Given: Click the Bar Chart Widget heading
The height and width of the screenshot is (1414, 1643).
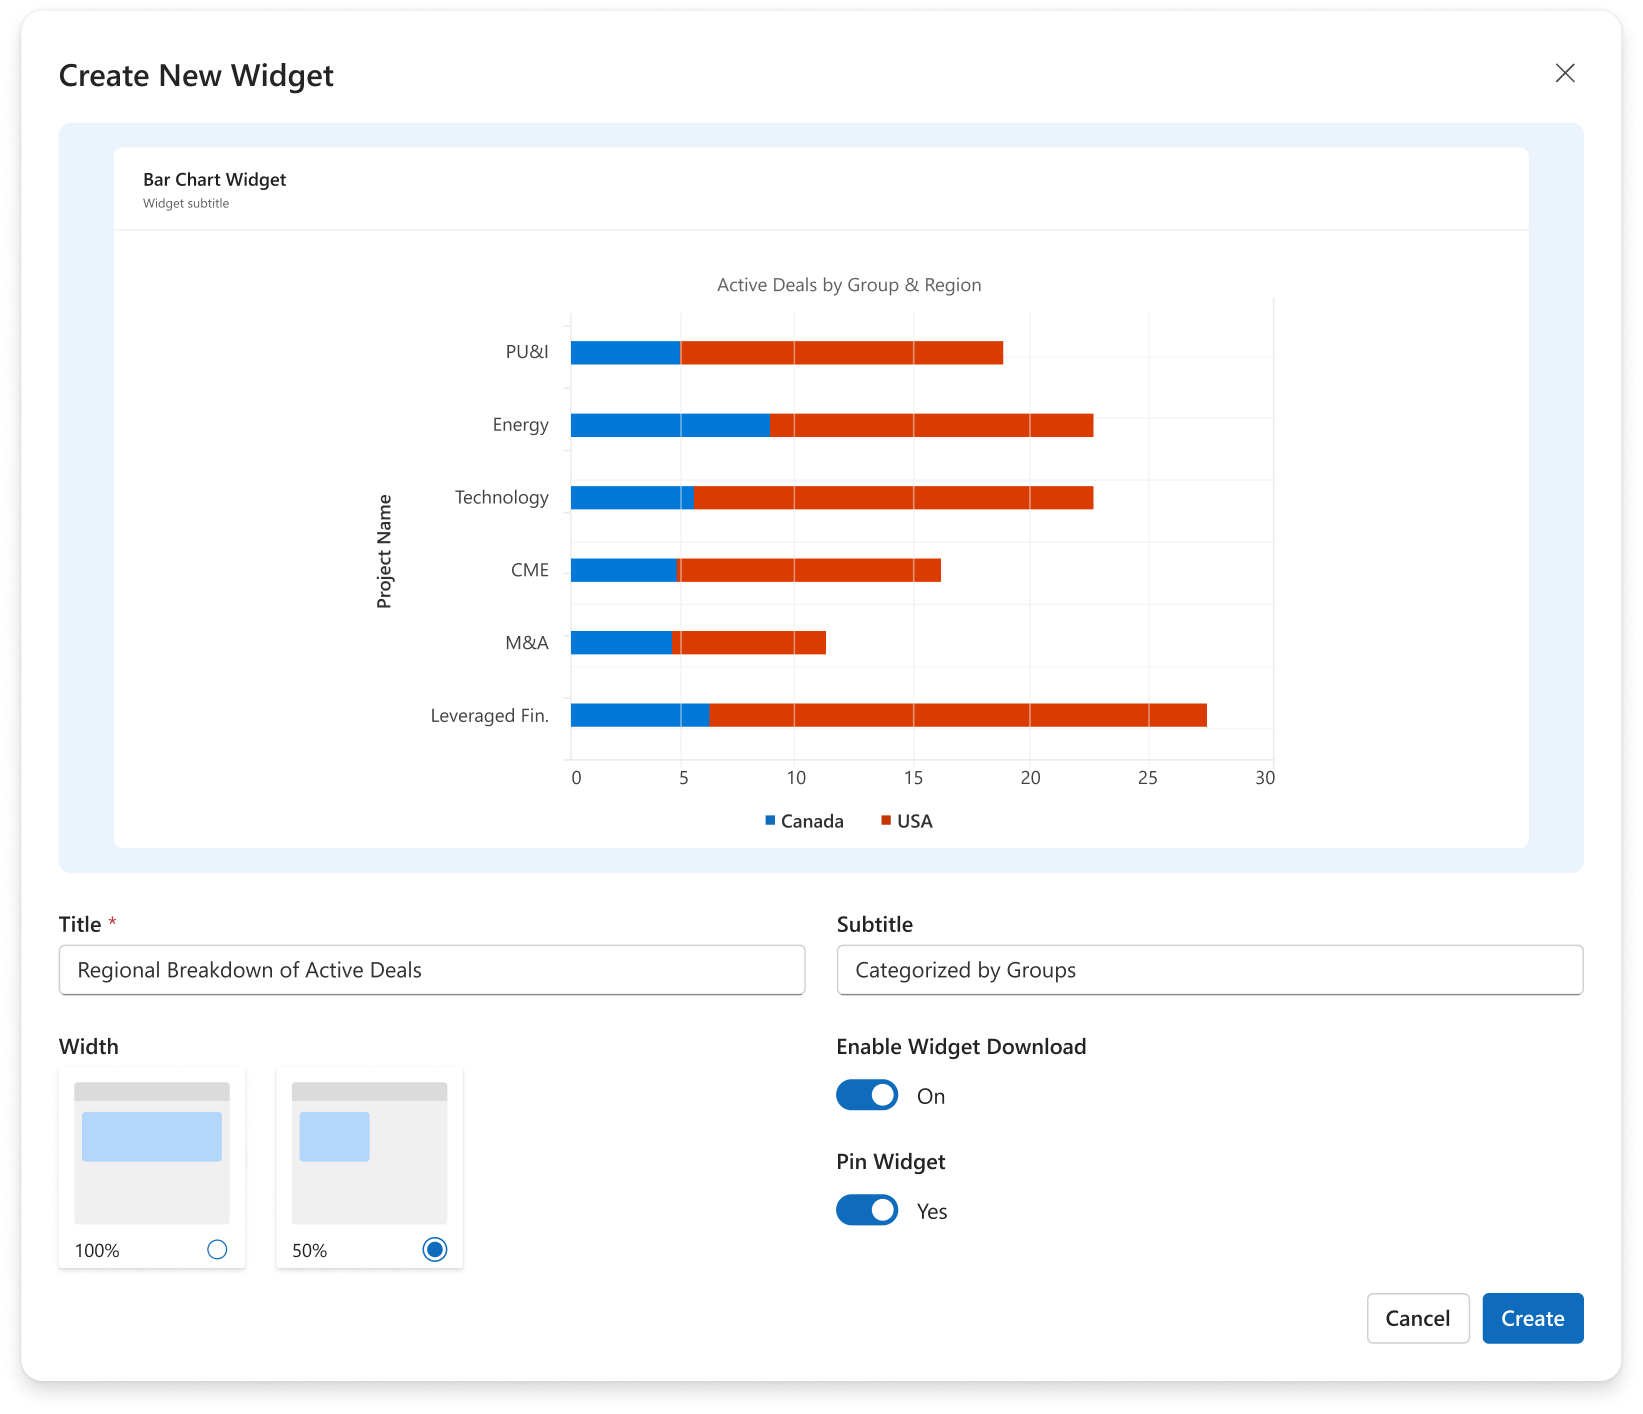Looking at the screenshot, I should [214, 180].
